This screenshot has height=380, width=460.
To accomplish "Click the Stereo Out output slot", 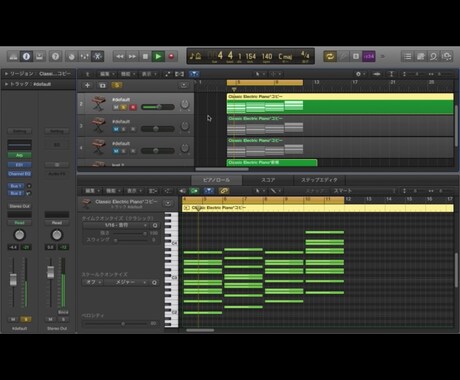I will (19, 206).
